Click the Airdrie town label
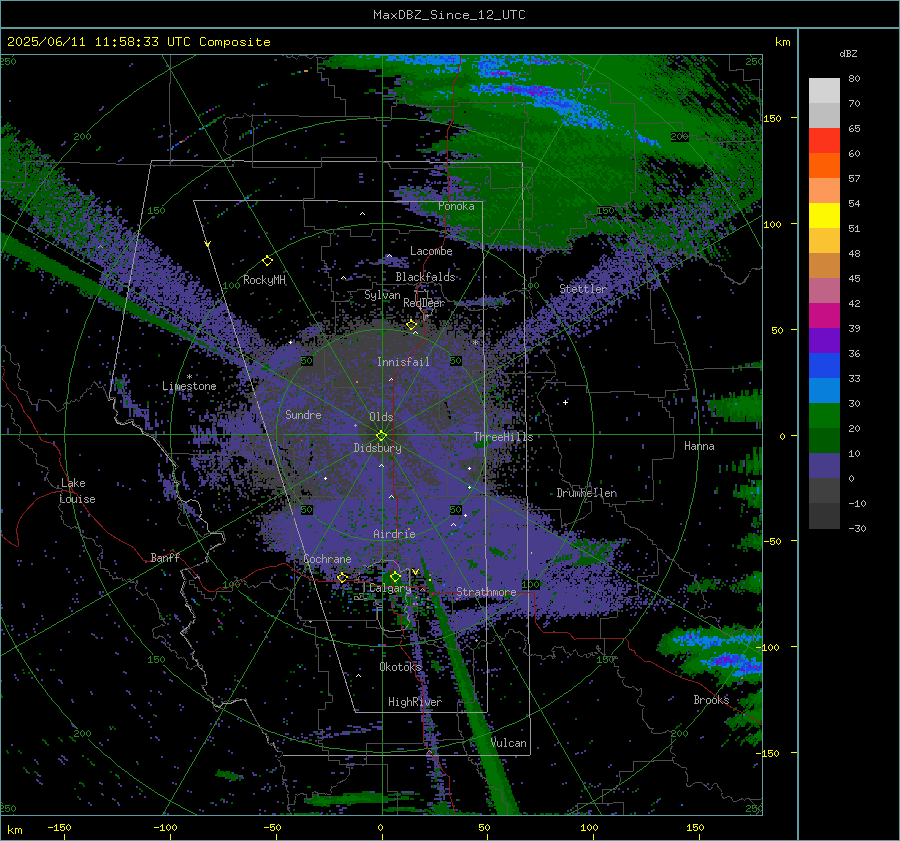This screenshot has height=841, width=900. [394, 534]
